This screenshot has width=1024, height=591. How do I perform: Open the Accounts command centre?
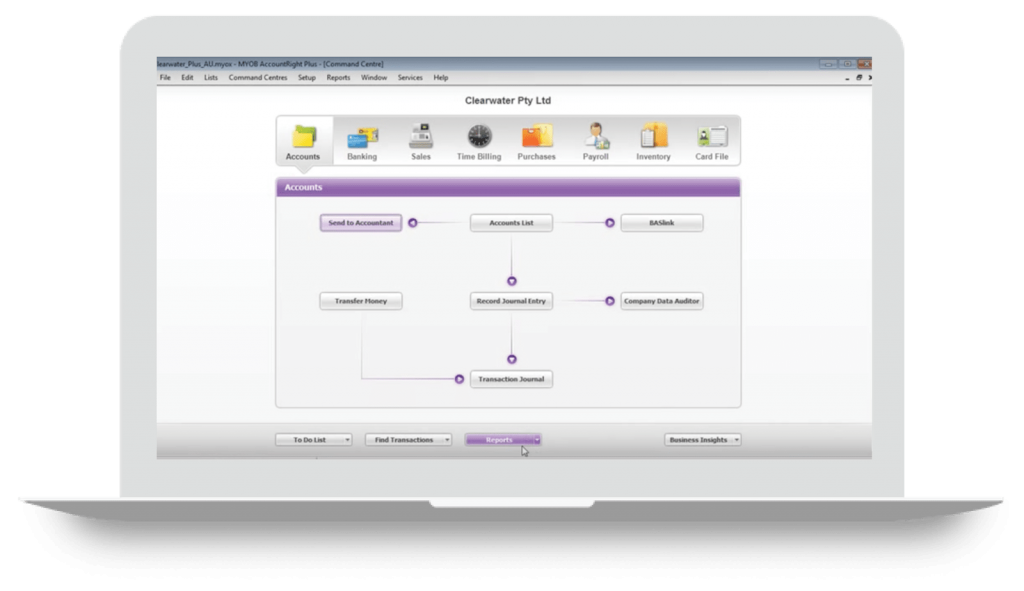coord(303,141)
